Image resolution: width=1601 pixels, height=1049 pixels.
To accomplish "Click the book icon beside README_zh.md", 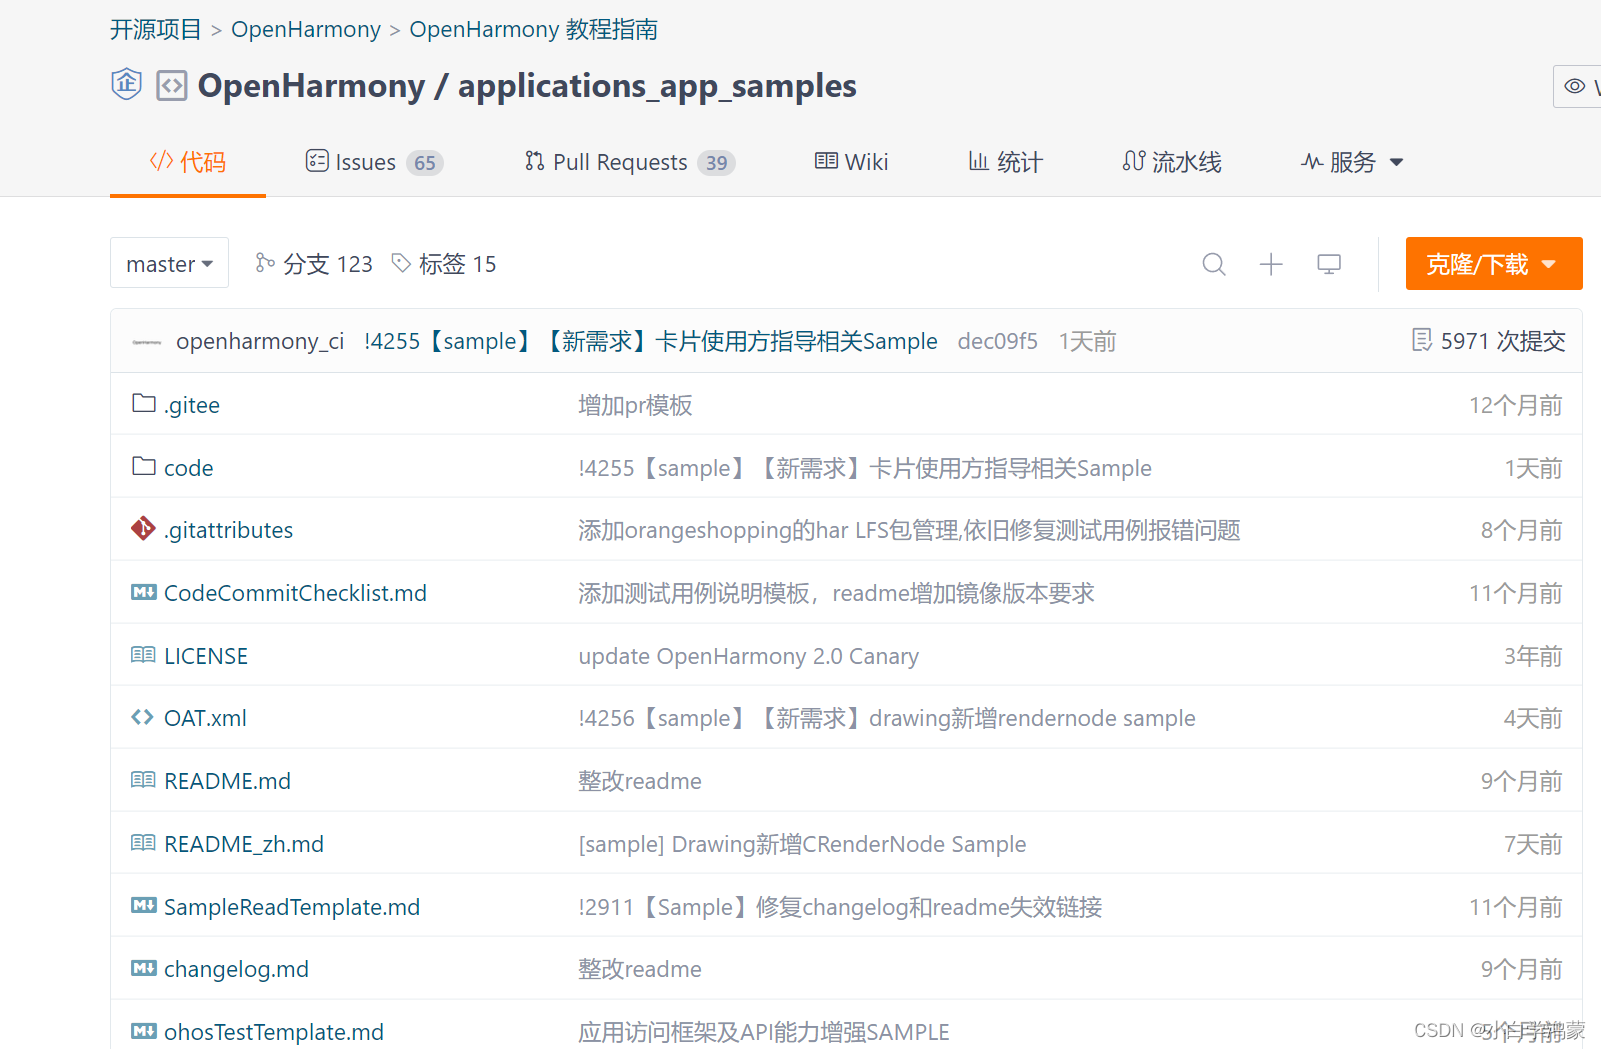I will pyautogui.click(x=143, y=842).
